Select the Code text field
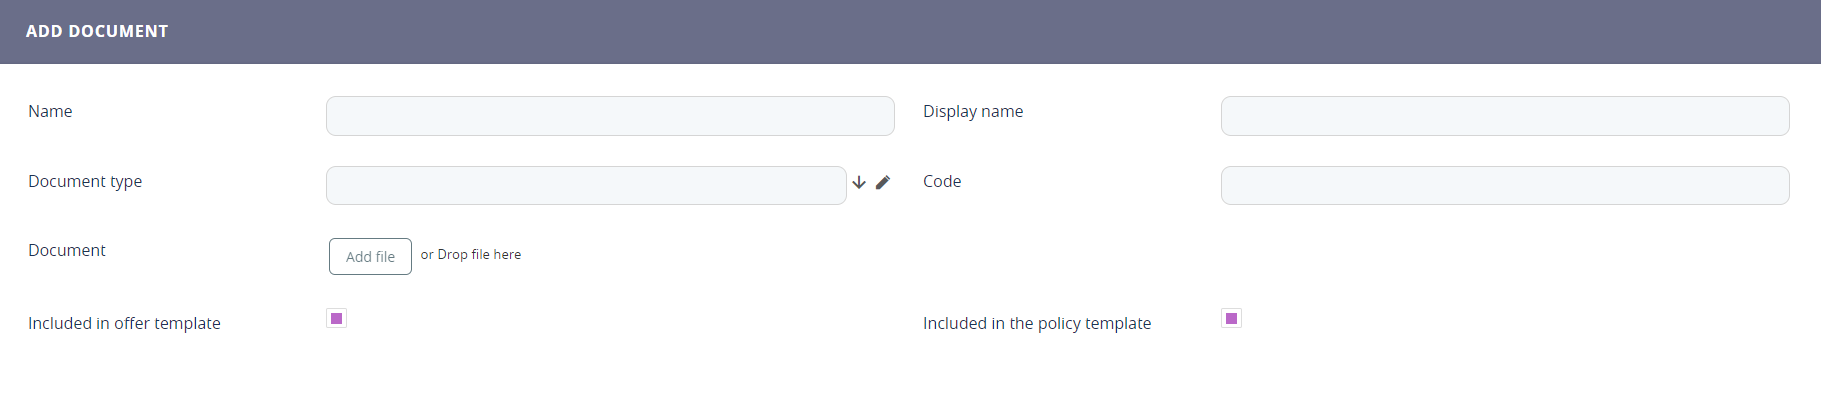This screenshot has width=1821, height=401. click(1505, 186)
